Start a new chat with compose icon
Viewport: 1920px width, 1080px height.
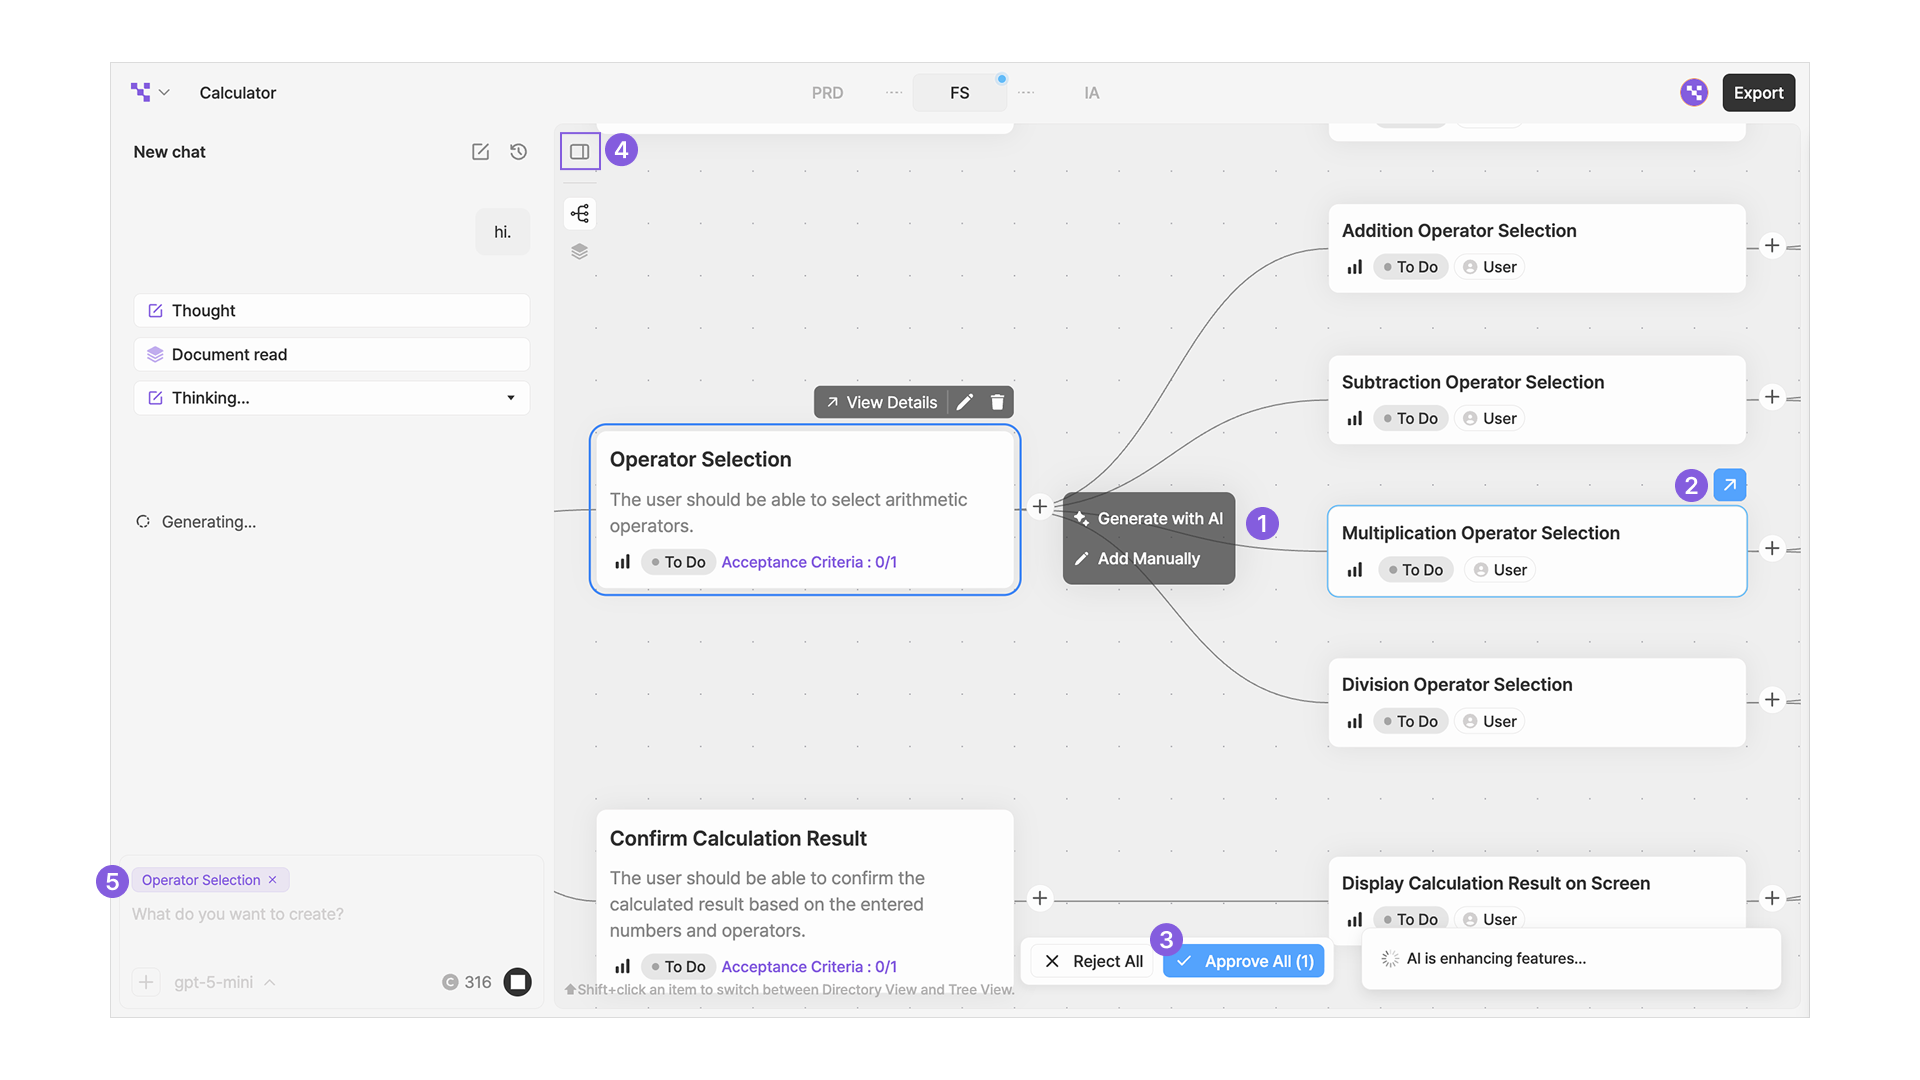(x=480, y=152)
